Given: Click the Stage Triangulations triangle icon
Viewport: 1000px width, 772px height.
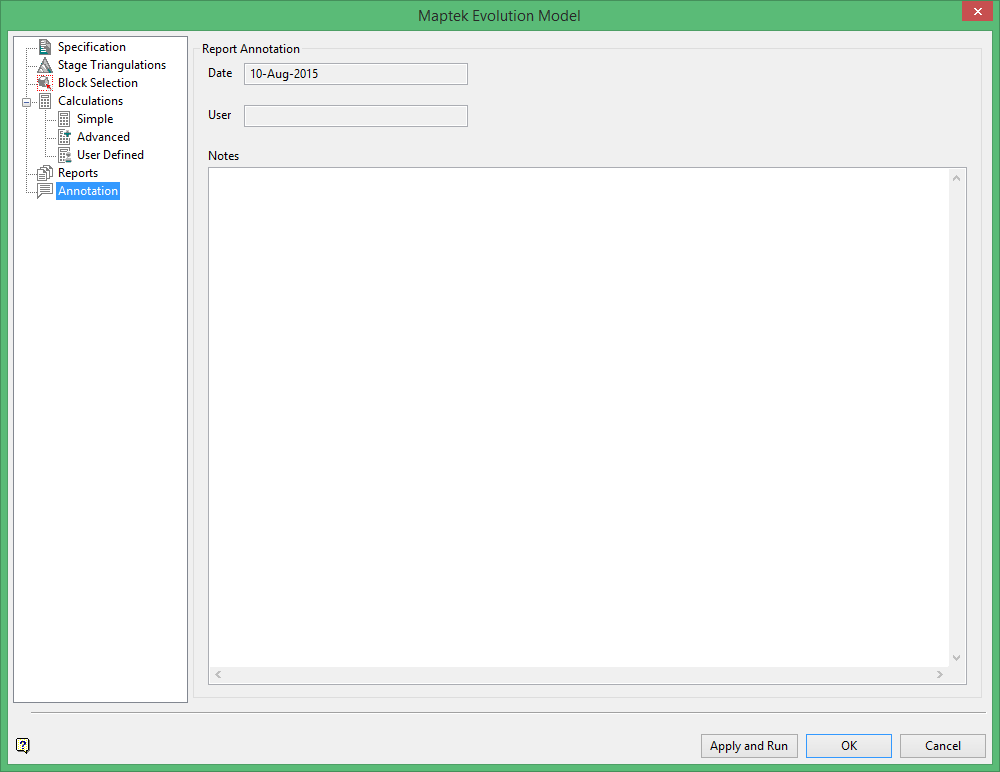Looking at the screenshot, I should click(x=45, y=65).
